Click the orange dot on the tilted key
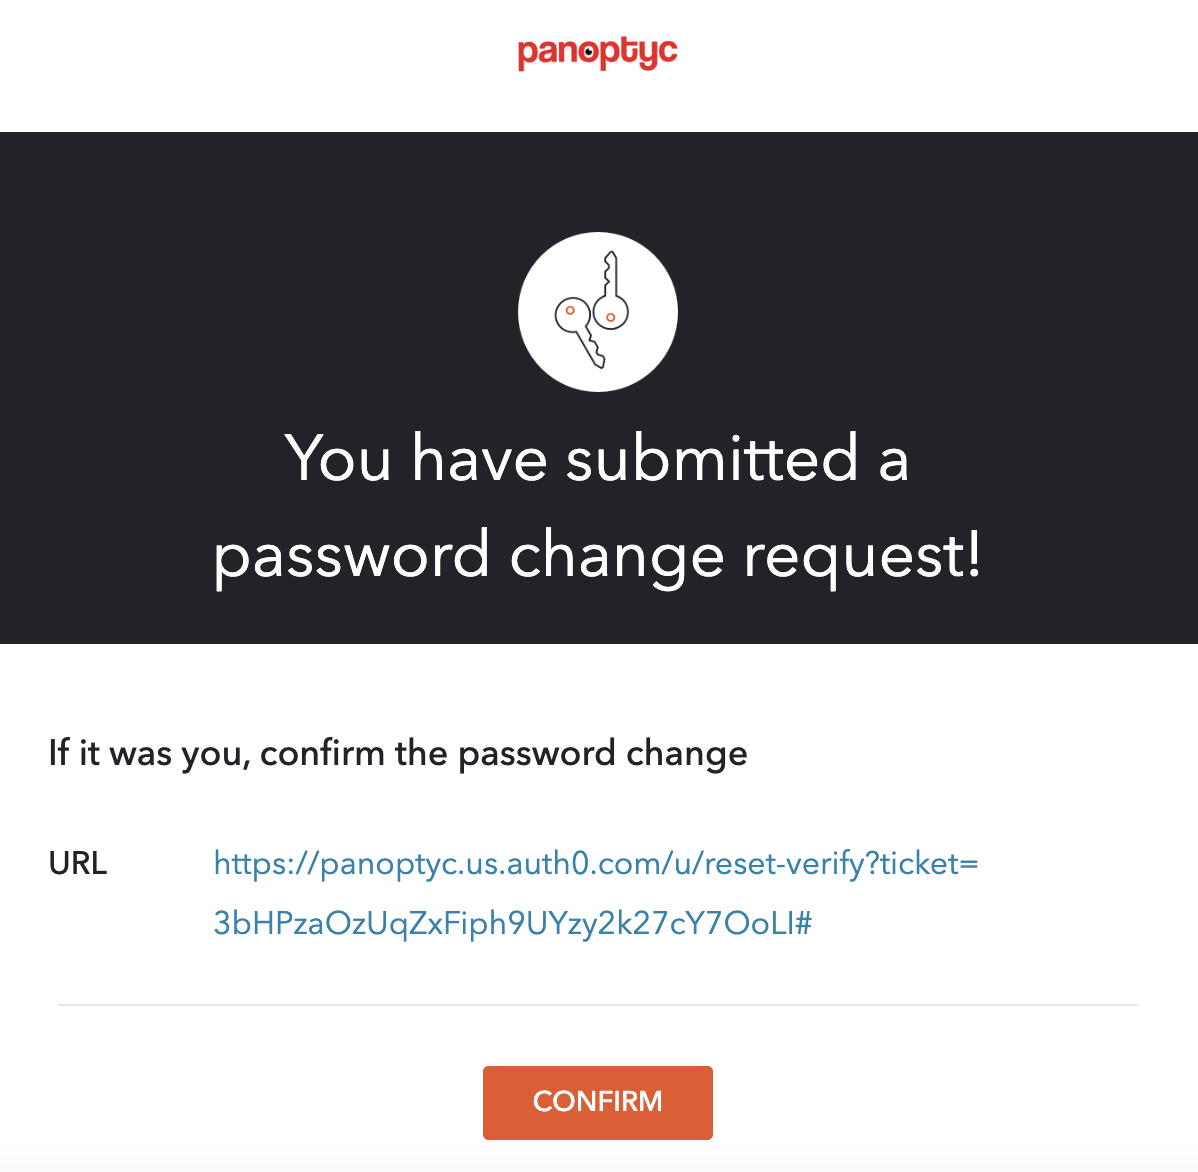1198x1172 pixels. click(x=570, y=310)
